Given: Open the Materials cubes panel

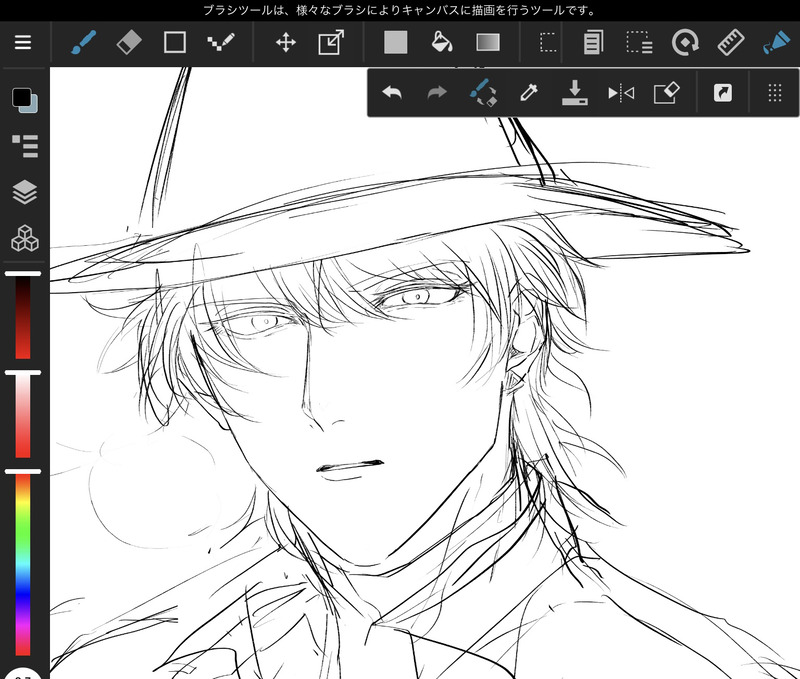Looking at the screenshot, I should tap(24, 238).
